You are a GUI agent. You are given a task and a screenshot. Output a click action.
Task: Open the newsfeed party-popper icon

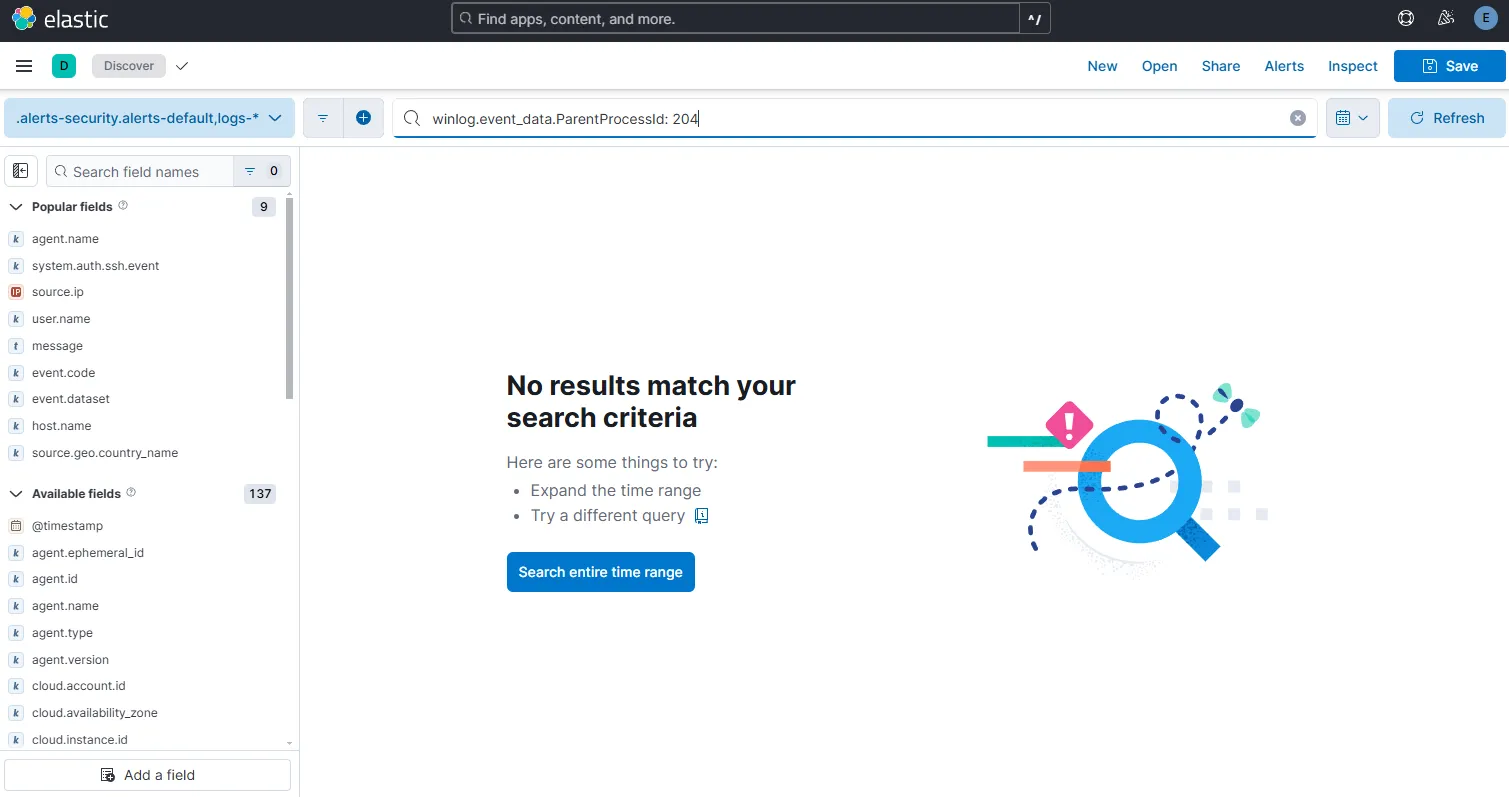coord(1445,17)
